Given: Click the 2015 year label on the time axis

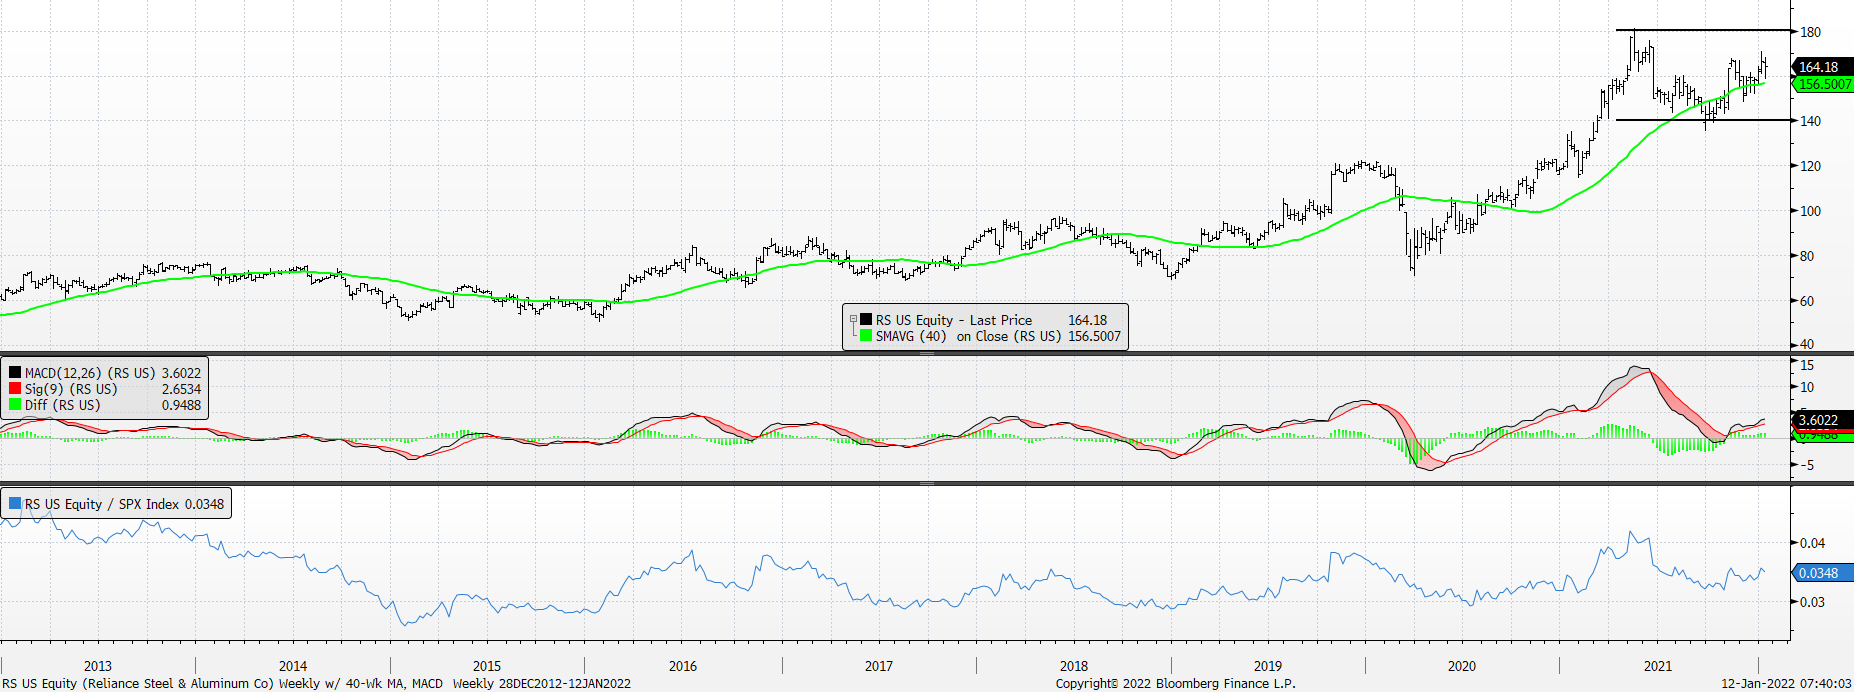Looking at the screenshot, I should coord(487,666).
